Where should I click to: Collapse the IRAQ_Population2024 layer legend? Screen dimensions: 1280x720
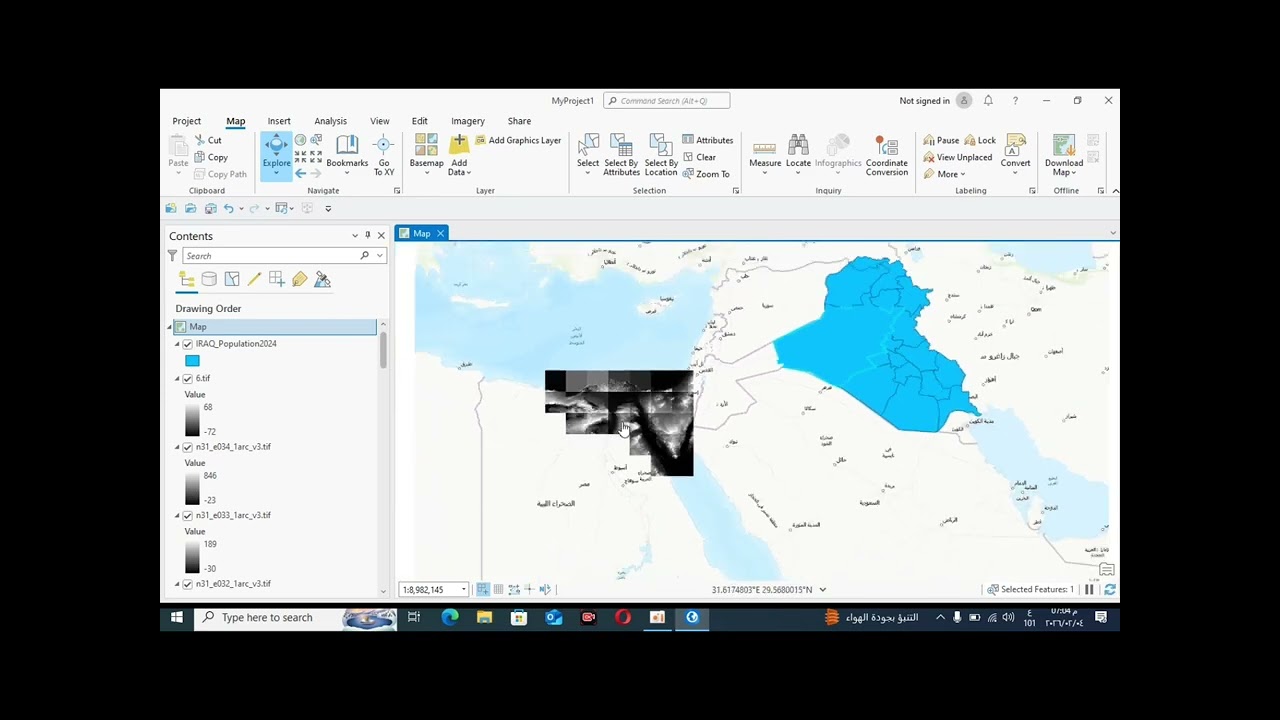(177, 344)
